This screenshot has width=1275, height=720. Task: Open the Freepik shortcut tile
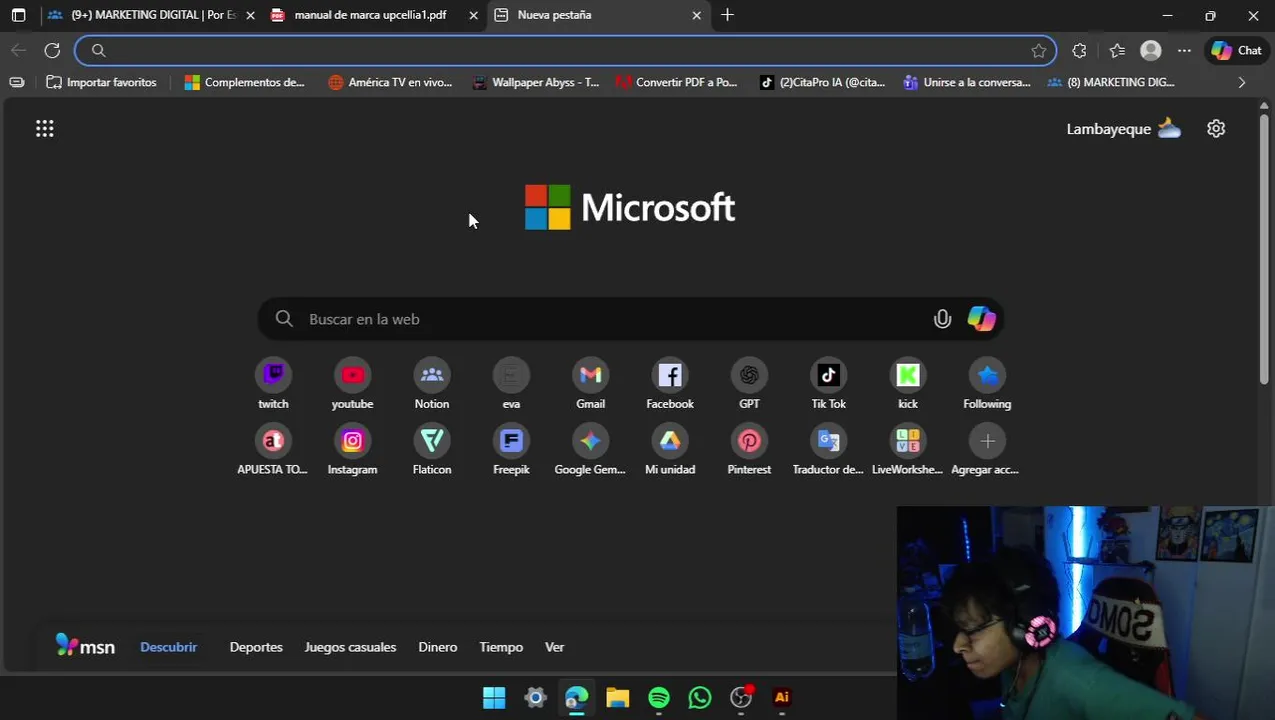coord(511,450)
